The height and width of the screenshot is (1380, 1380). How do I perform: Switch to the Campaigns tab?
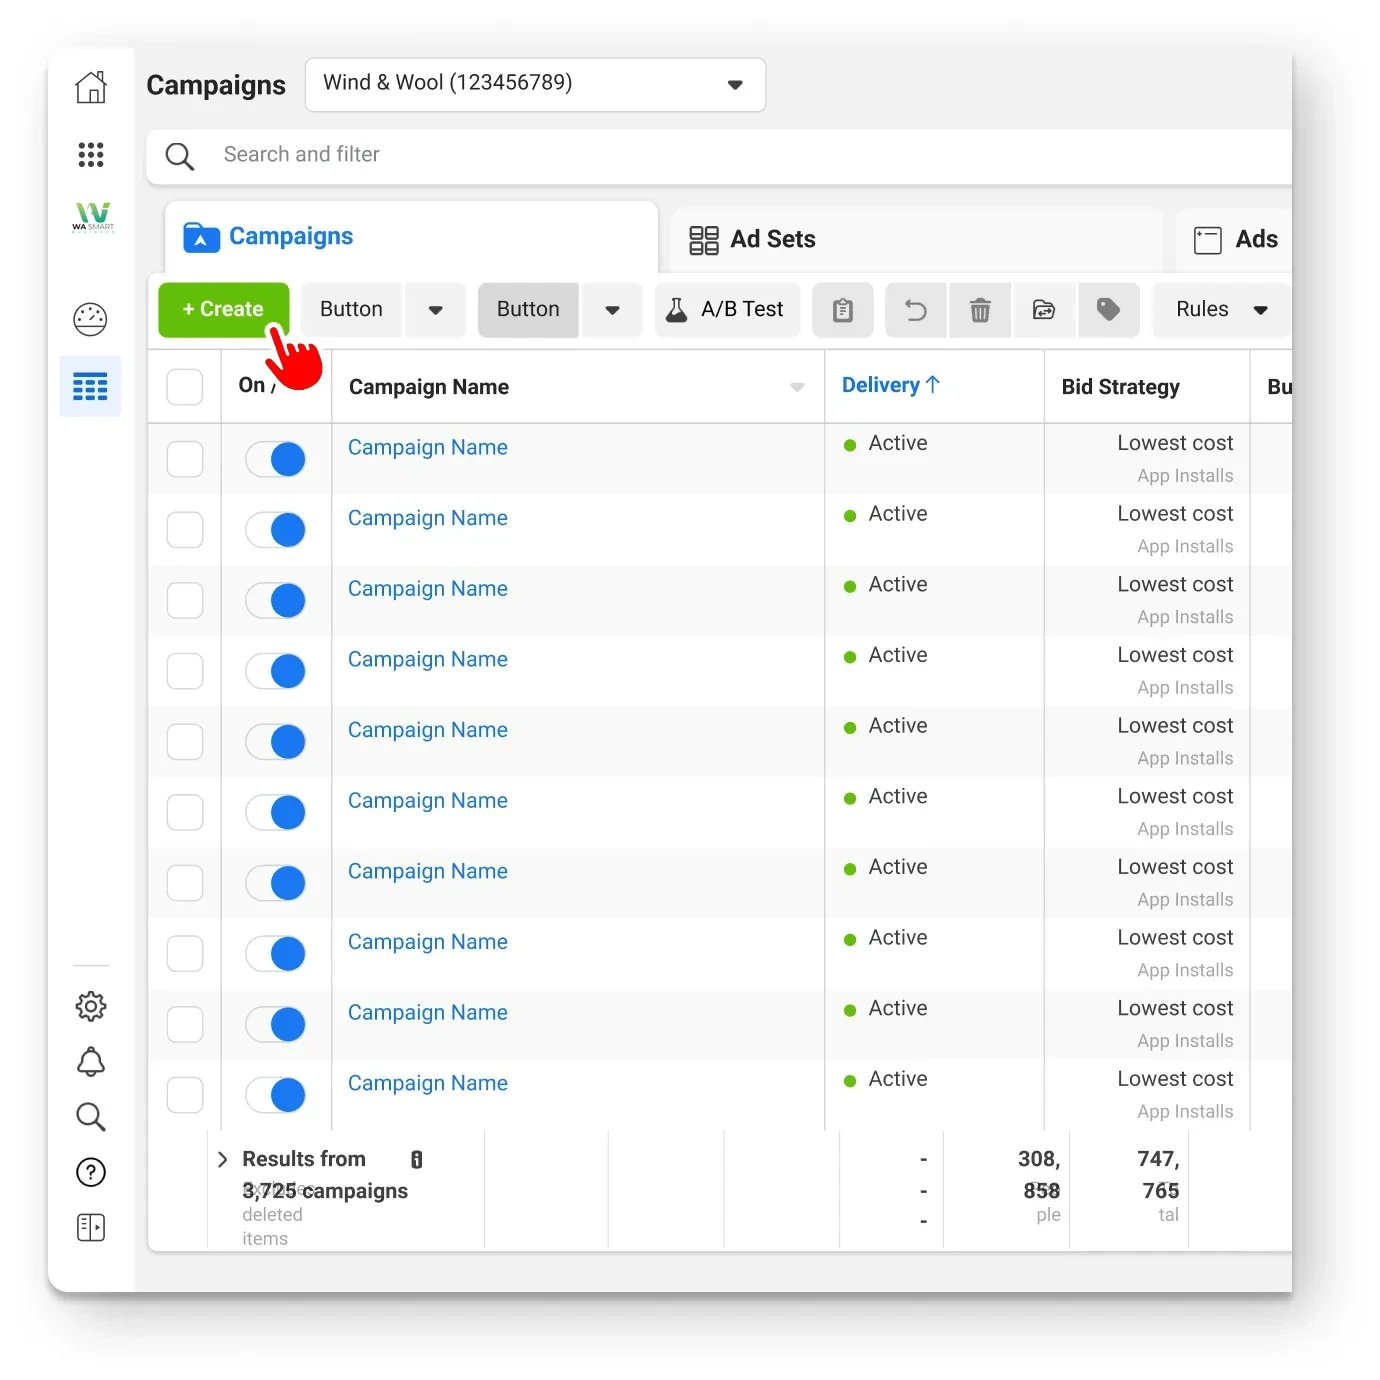coord(411,238)
